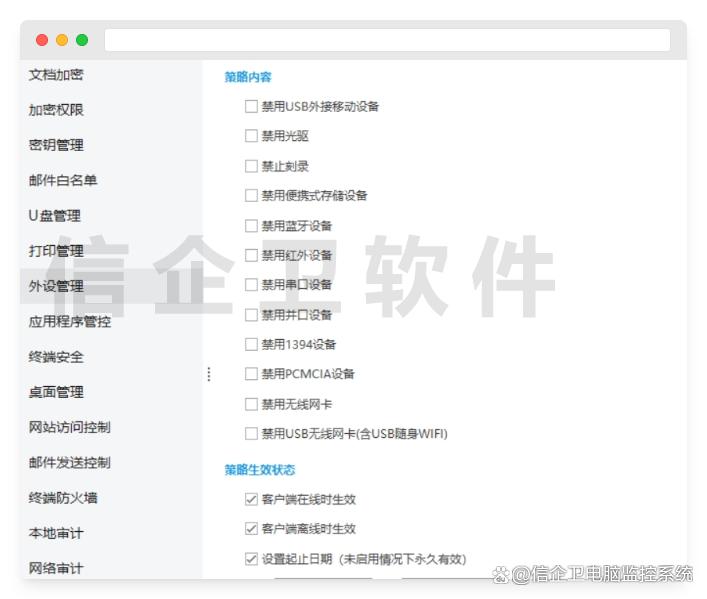Screen dimensions: 707x599
Task: Go to 终端安全 sidebar entry
Action: (x=56, y=357)
